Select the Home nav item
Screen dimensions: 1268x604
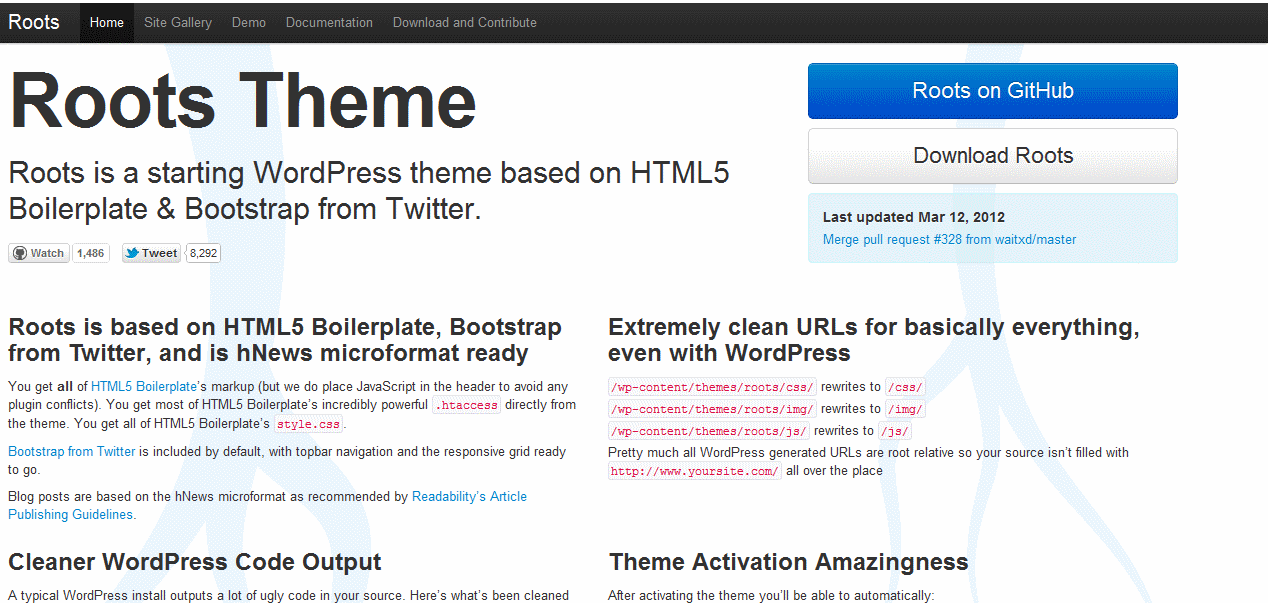click(x=107, y=22)
